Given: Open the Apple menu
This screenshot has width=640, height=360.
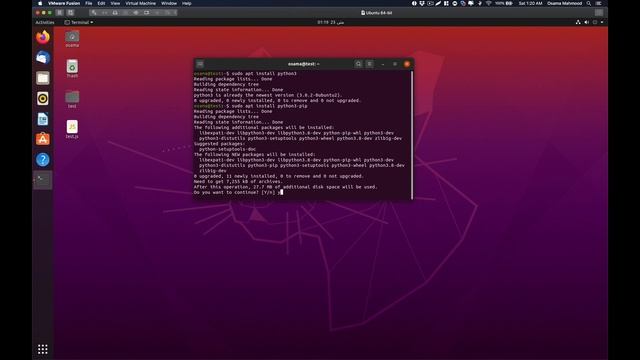Looking at the screenshot, I should [x=40, y=3].
